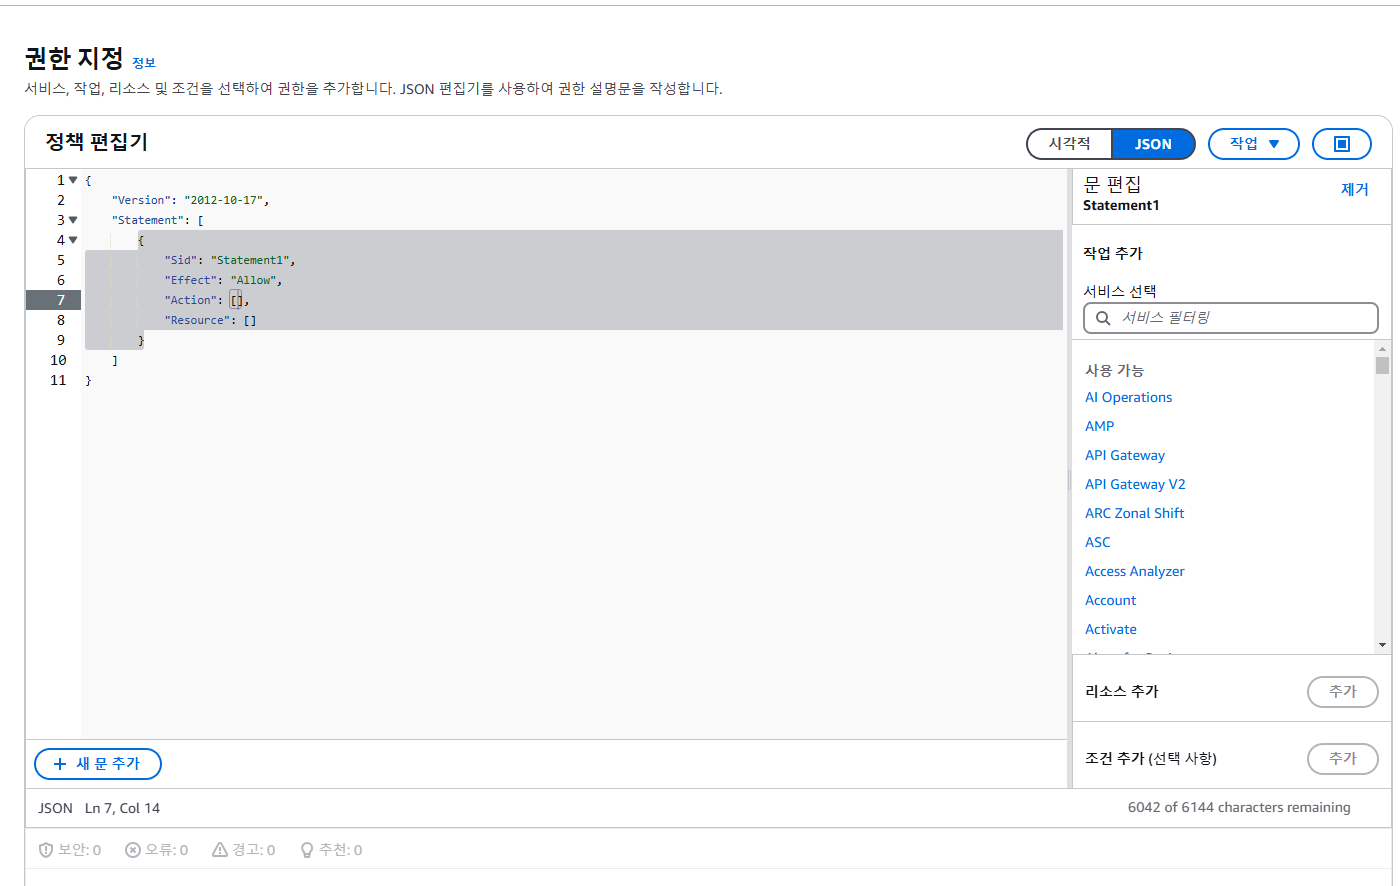Click line number 10 in the gutter
This screenshot has height=886, width=1400.
(58, 360)
